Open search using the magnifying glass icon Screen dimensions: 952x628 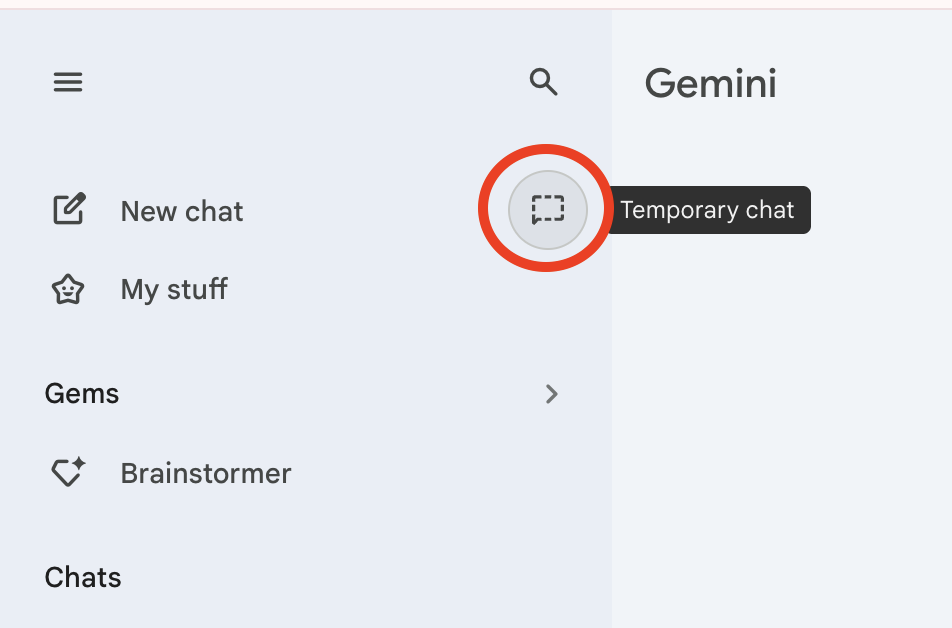point(543,82)
